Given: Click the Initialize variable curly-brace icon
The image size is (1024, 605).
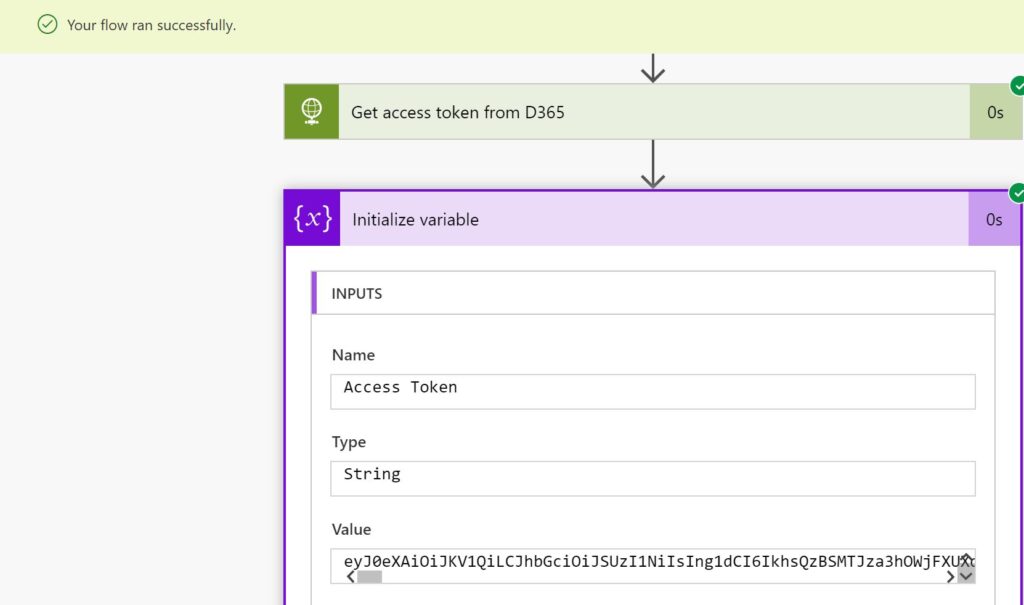Looking at the screenshot, I should click(x=313, y=218).
